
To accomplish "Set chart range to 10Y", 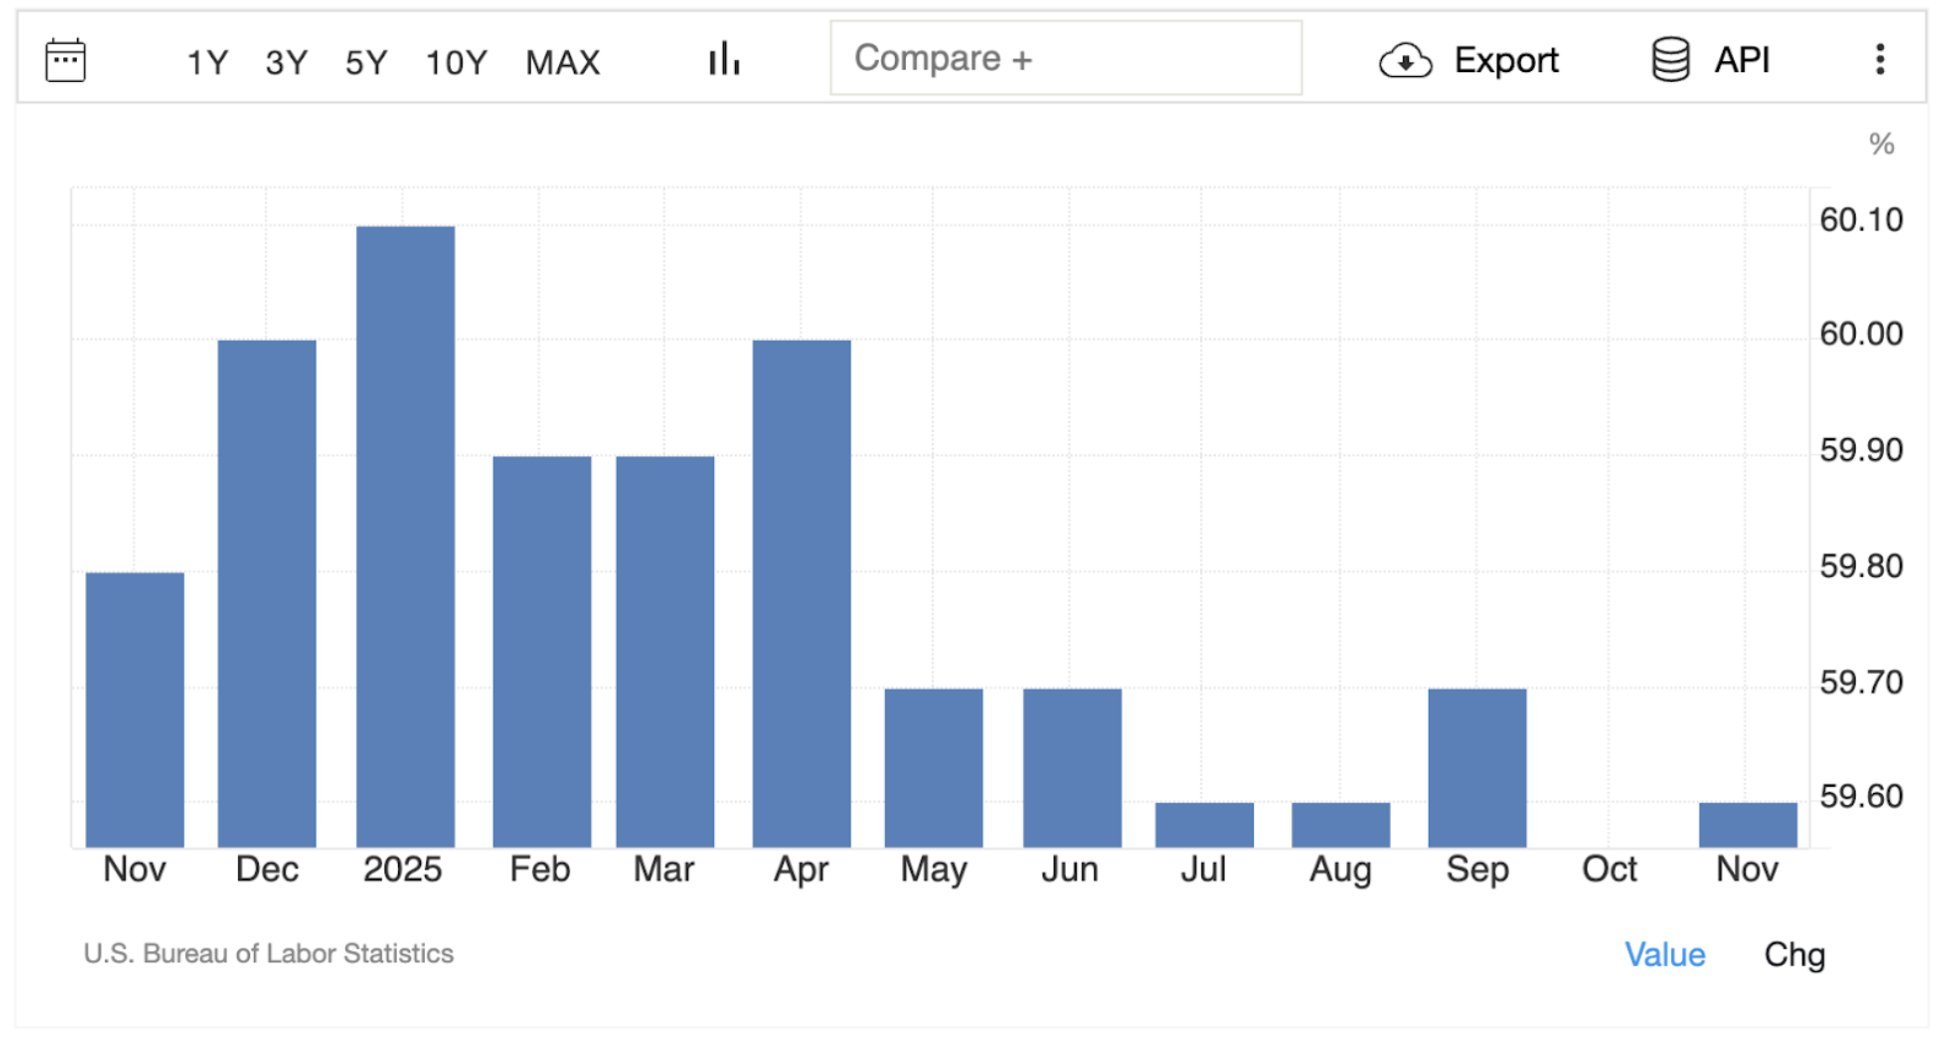I will click(456, 62).
